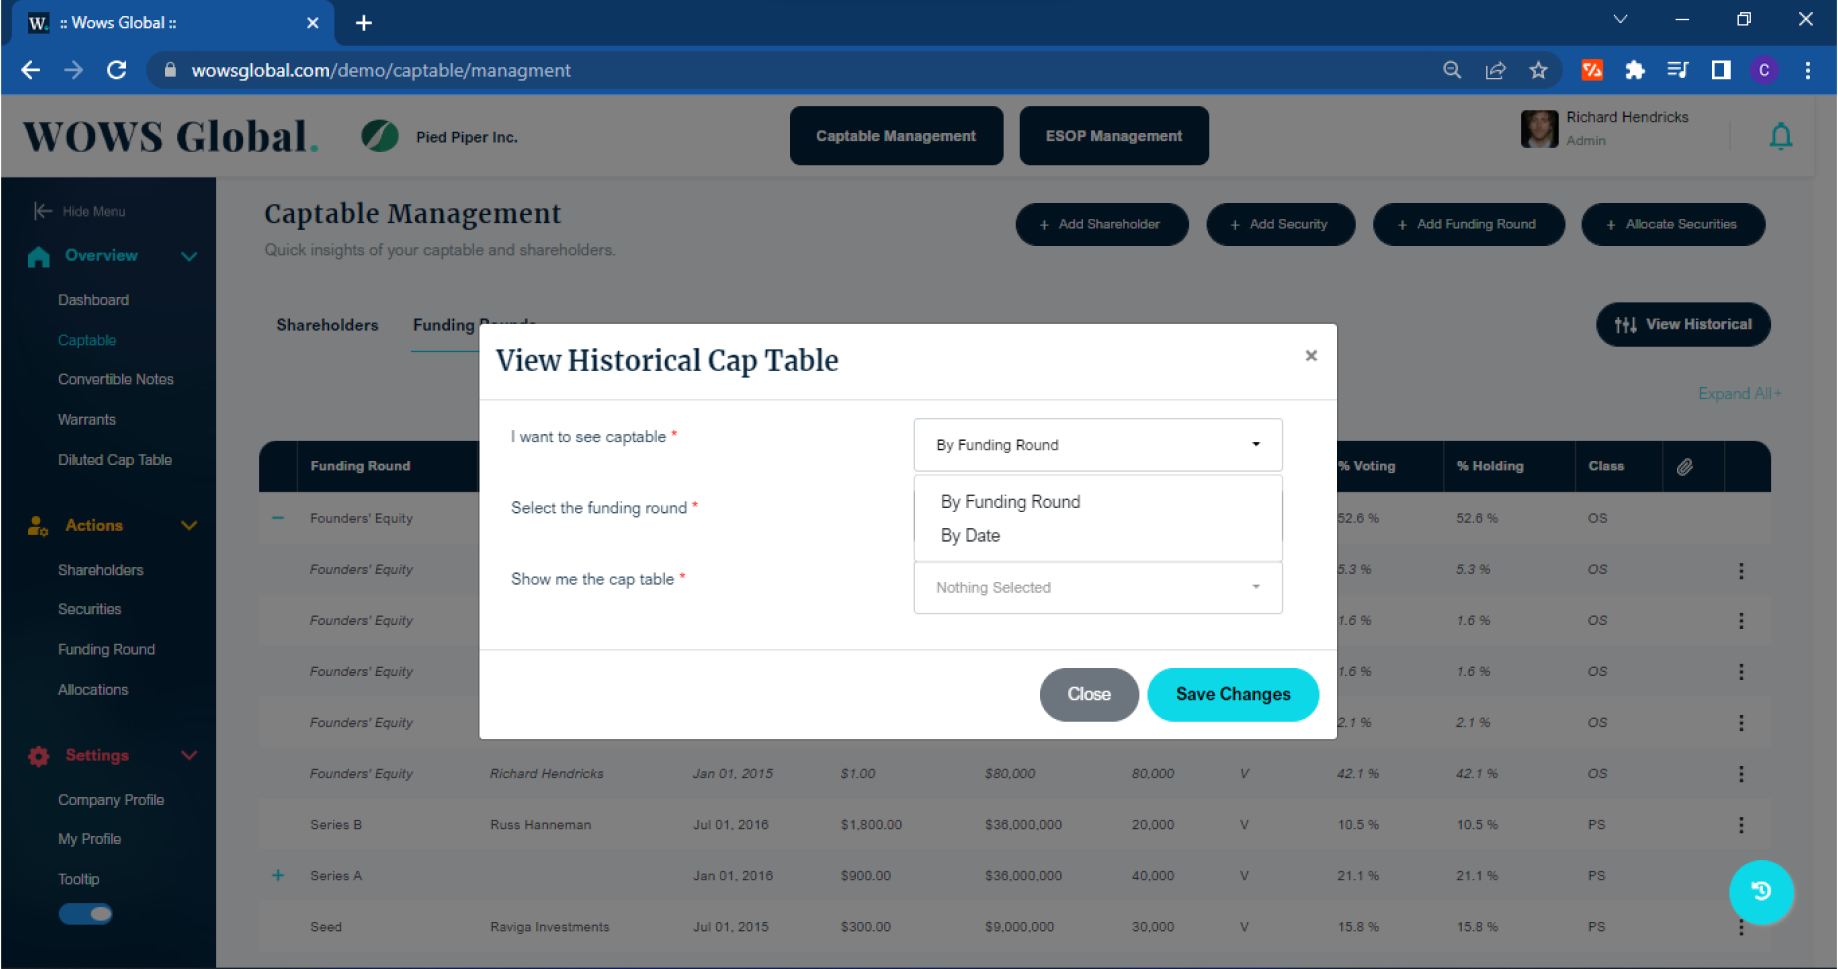
Task: Expand the Series A row plus icon
Action: click(278, 876)
